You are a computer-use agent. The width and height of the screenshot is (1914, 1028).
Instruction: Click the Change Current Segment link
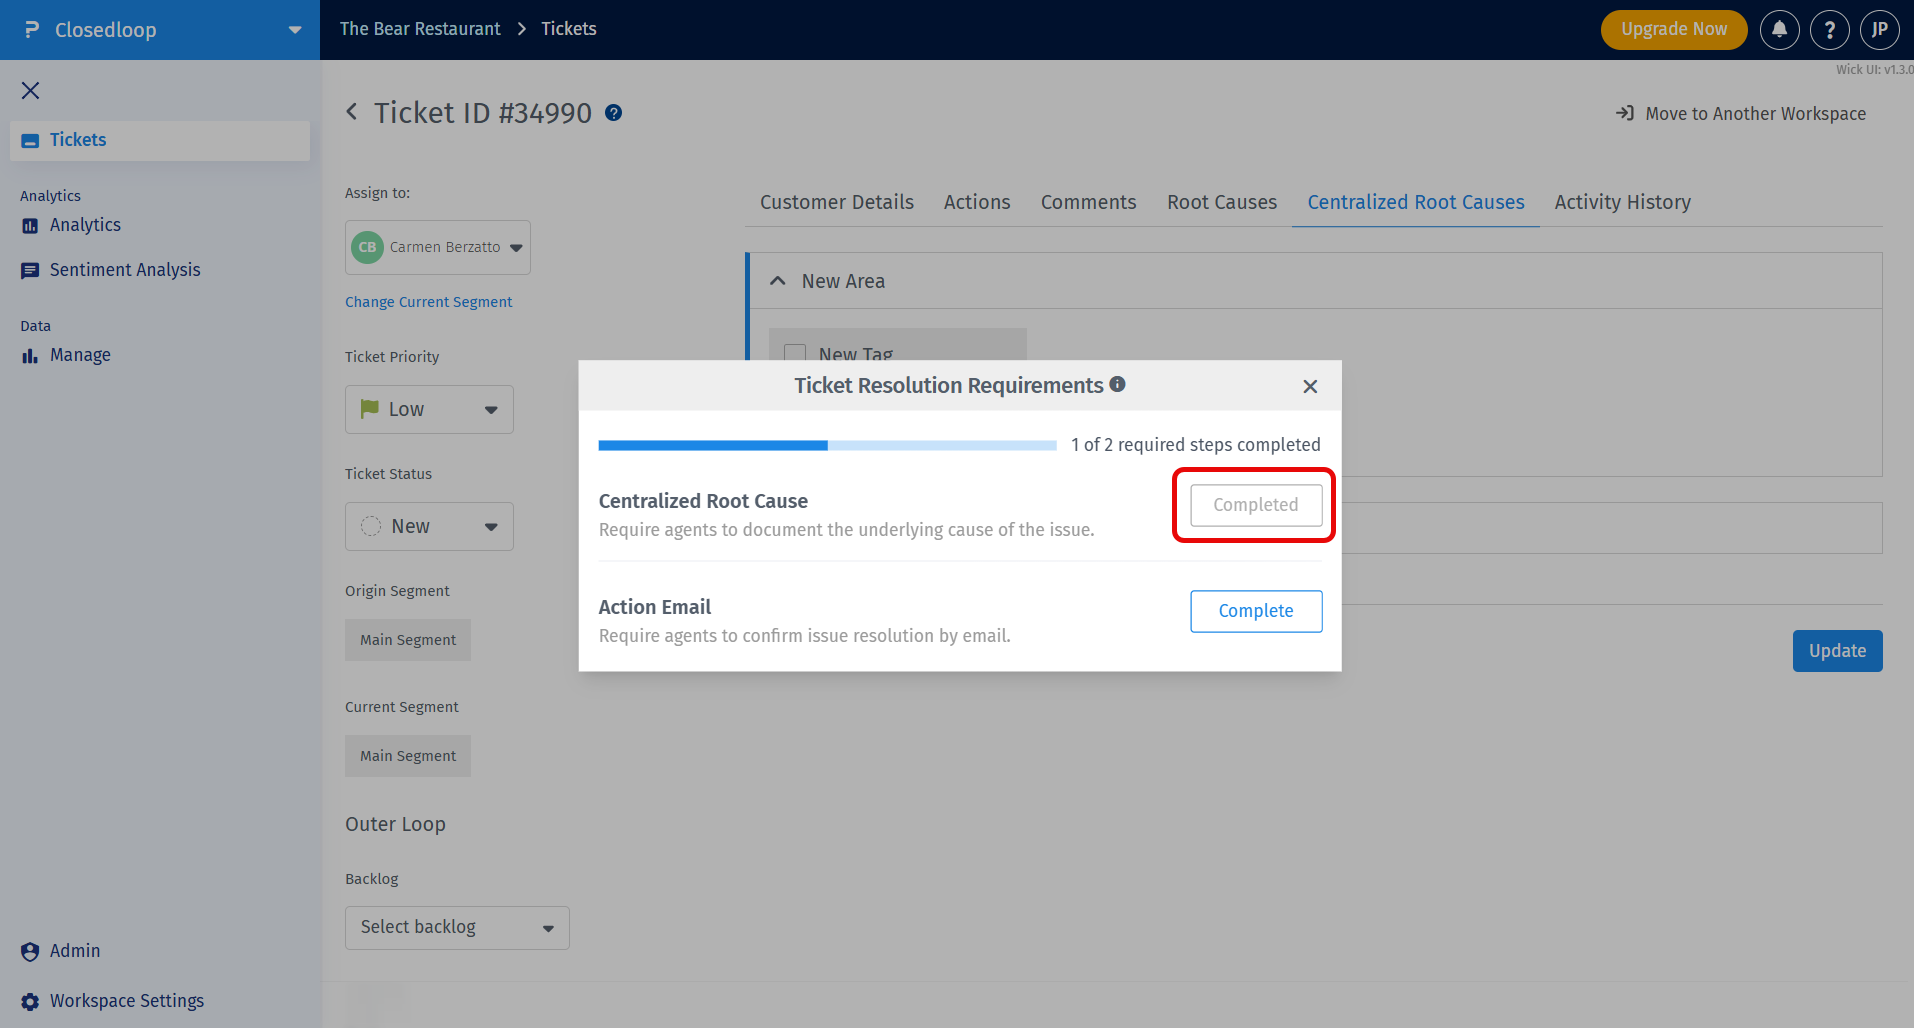click(x=428, y=302)
